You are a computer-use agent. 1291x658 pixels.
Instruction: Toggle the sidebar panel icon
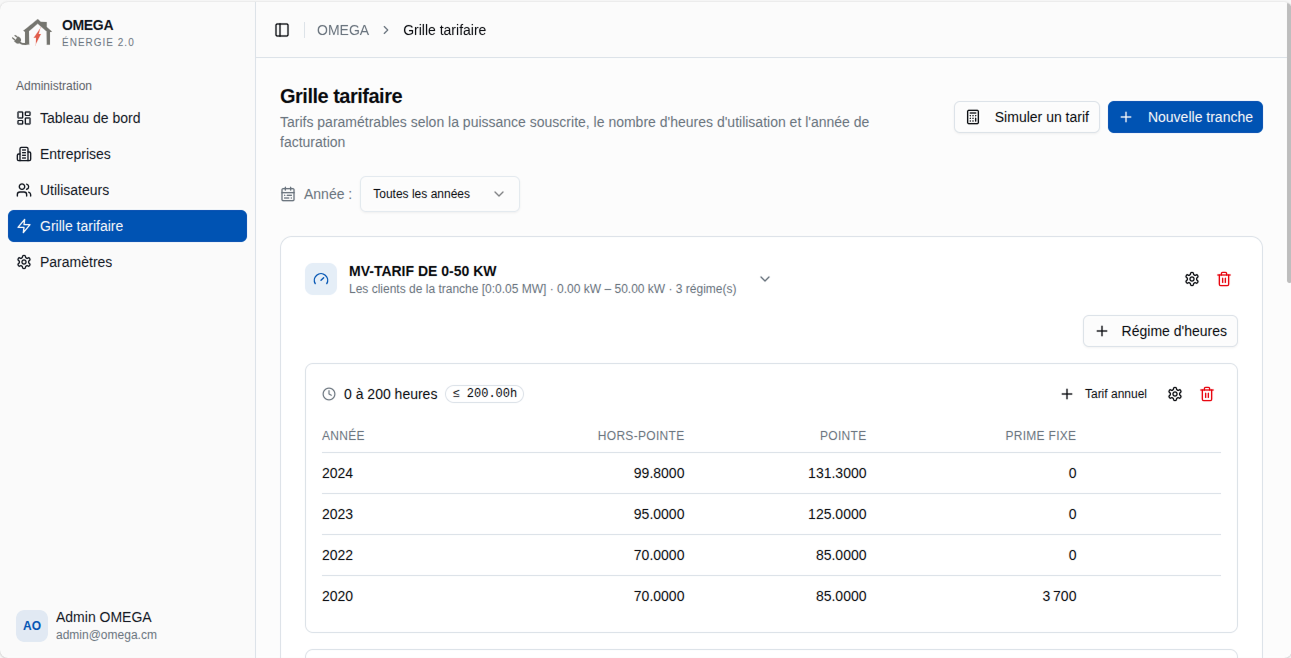pyautogui.click(x=282, y=30)
